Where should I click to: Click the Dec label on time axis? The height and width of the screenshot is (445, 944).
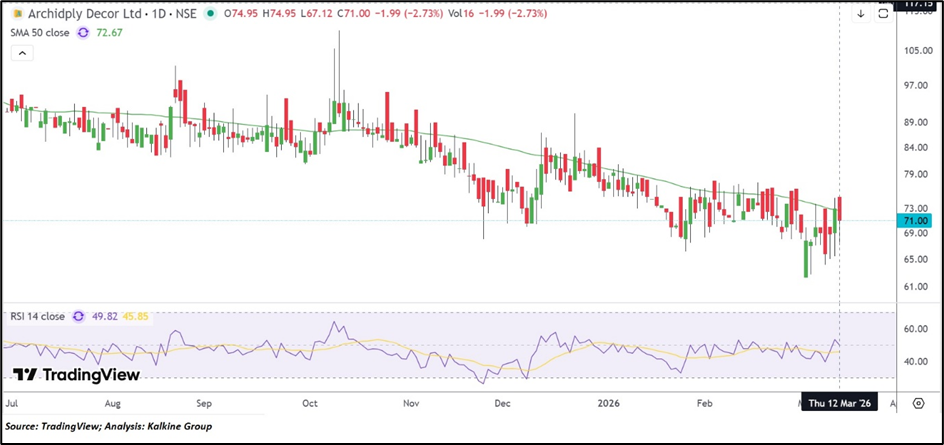point(503,402)
